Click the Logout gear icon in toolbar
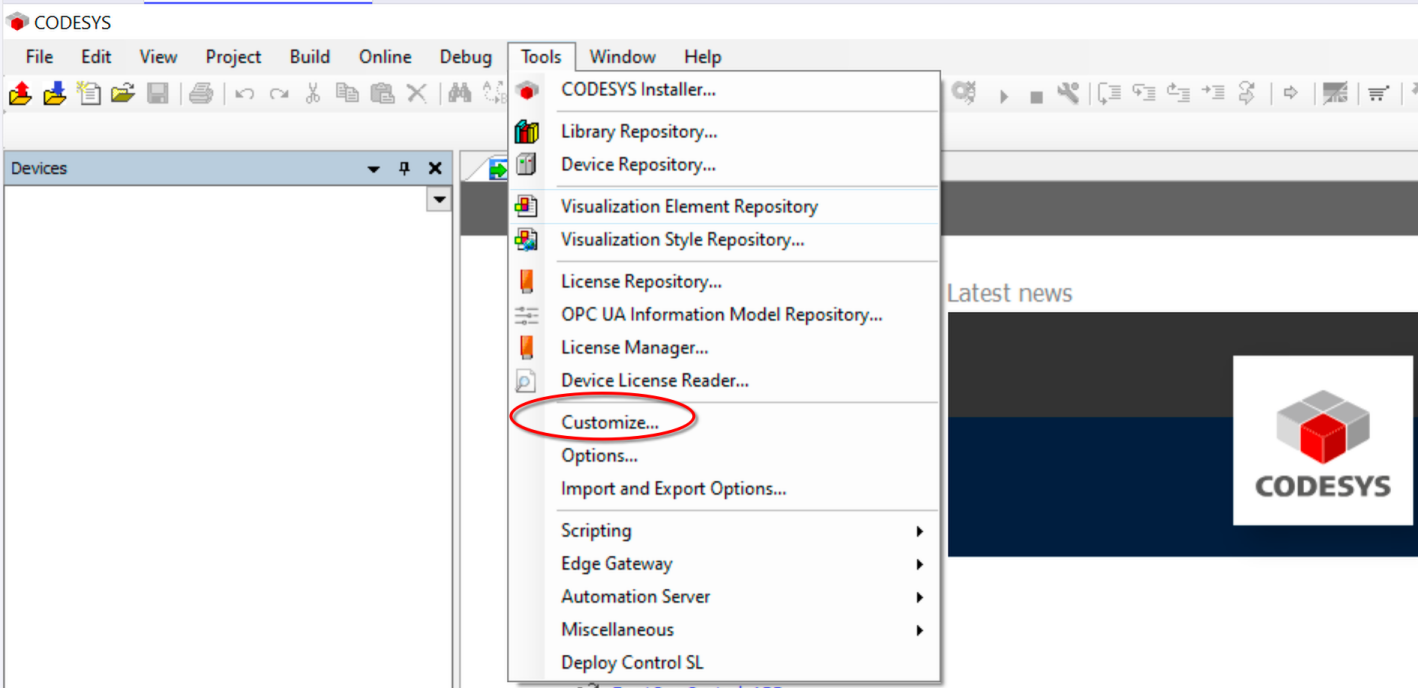Viewport: 1418px width, 688px height. coord(964,93)
